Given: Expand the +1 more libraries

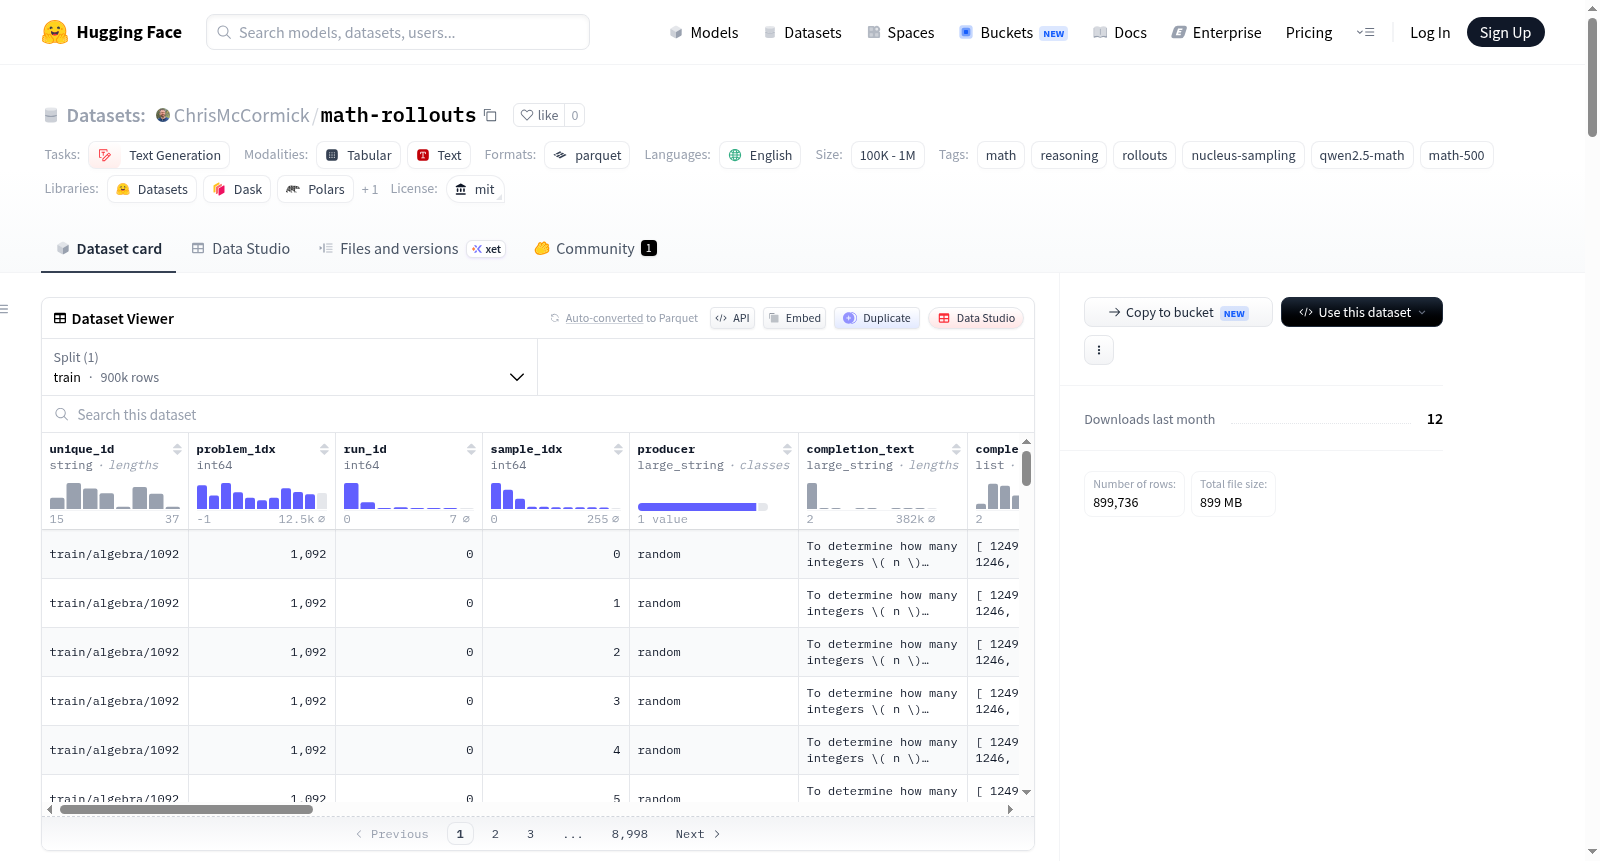Looking at the screenshot, I should [370, 189].
